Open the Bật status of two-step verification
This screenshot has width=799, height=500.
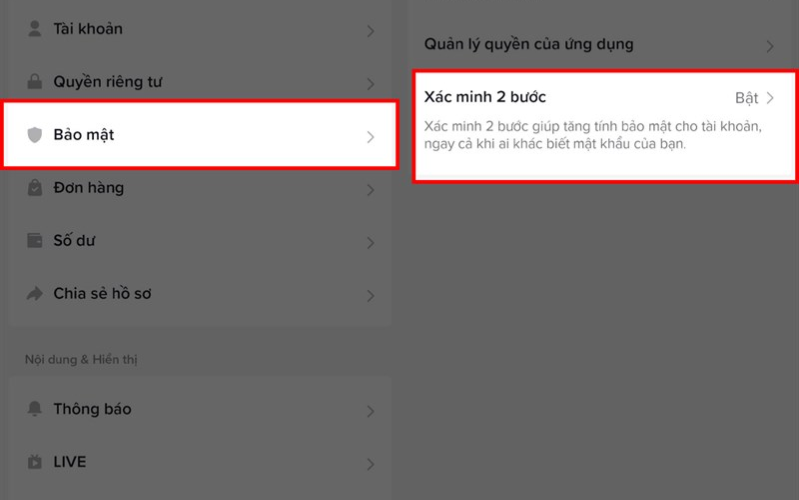746,98
